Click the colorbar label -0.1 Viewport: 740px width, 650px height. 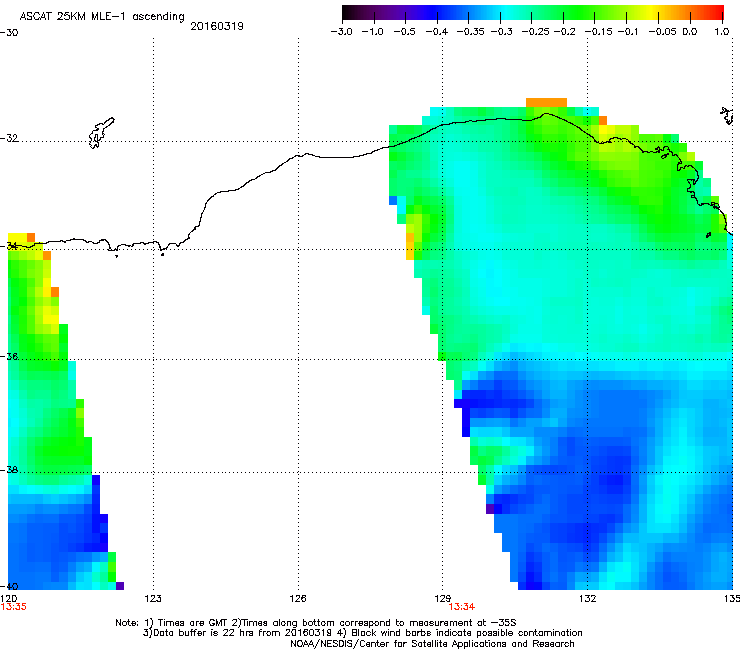(627, 32)
